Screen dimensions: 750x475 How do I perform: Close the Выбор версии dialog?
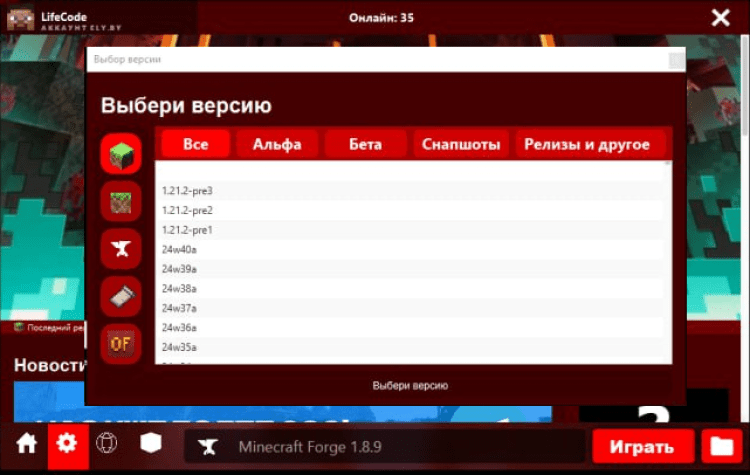[676, 60]
